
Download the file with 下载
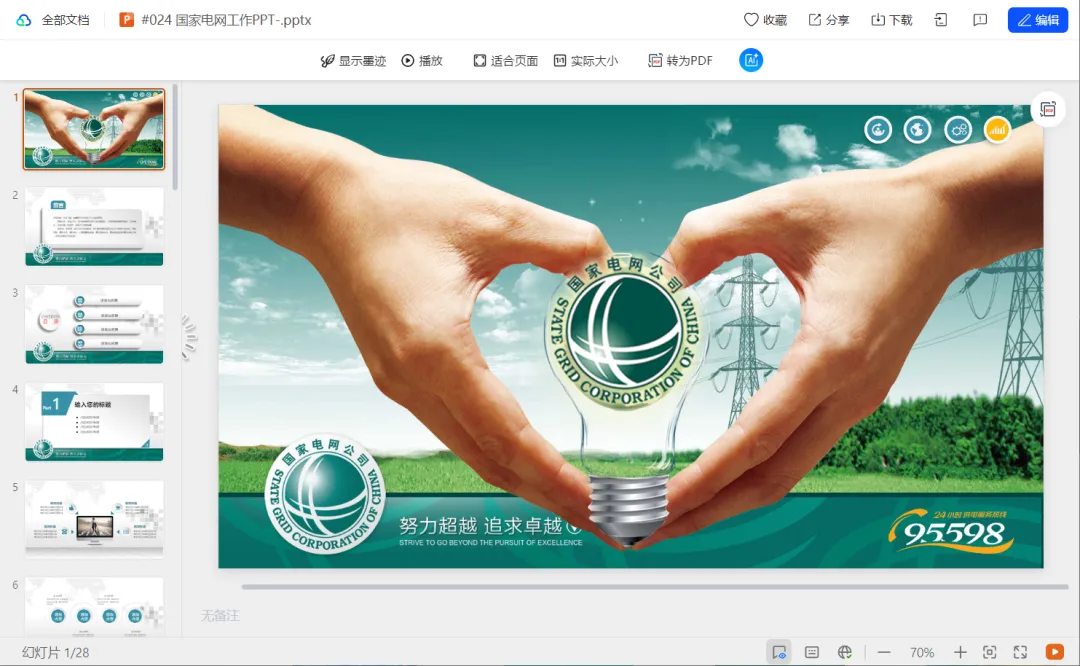tap(892, 20)
